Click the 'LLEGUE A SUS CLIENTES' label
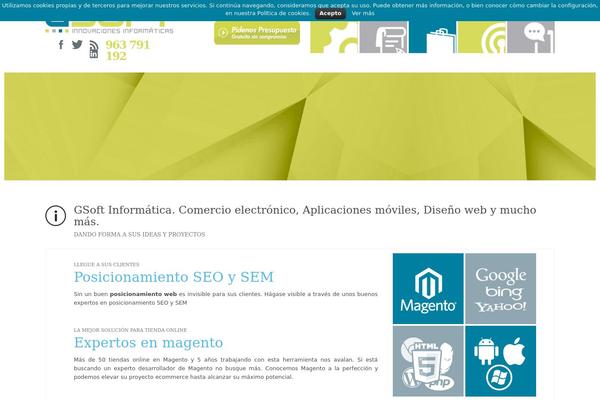 (x=106, y=264)
